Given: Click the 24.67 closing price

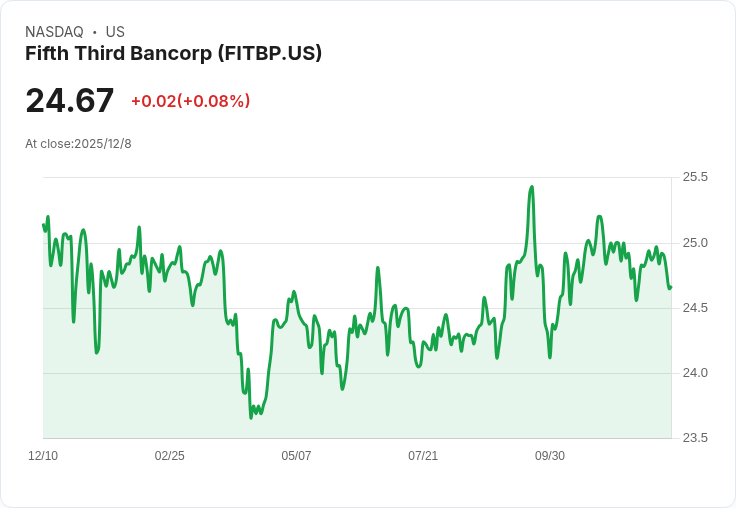Looking at the screenshot, I should (69, 100).
